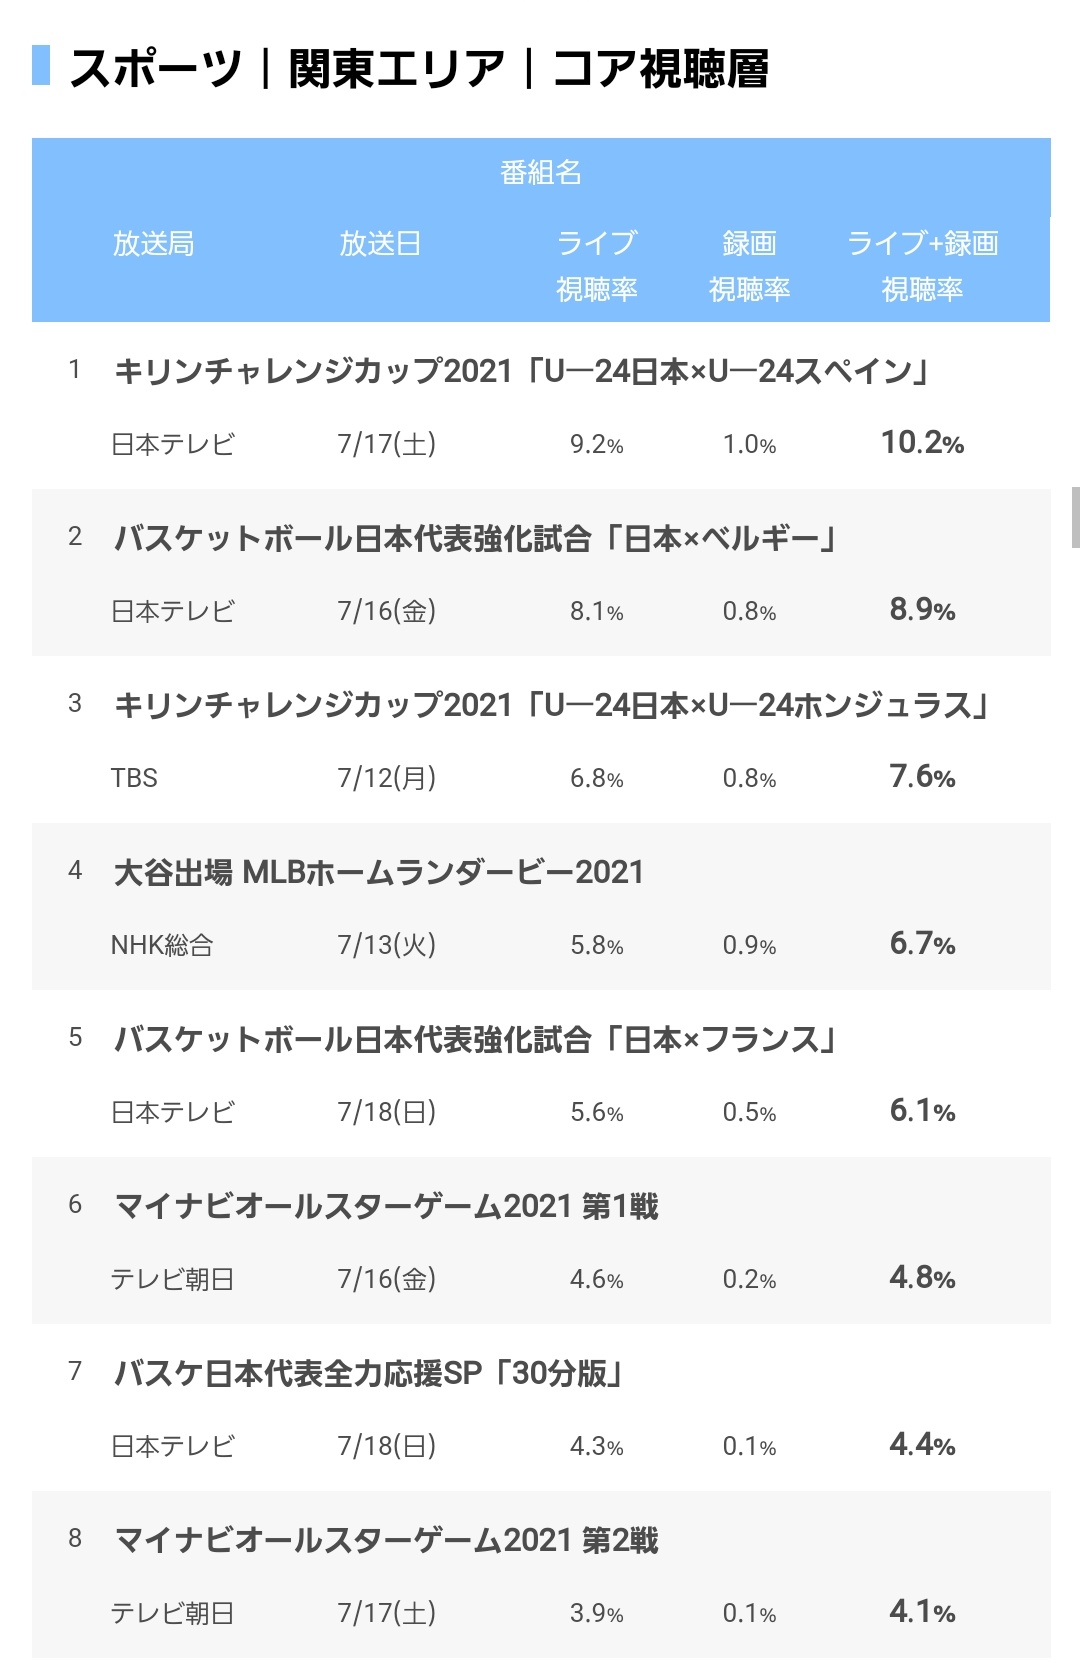Click the 10.2% total rating value
The image size is (1080, 1679).
[922, 442]
